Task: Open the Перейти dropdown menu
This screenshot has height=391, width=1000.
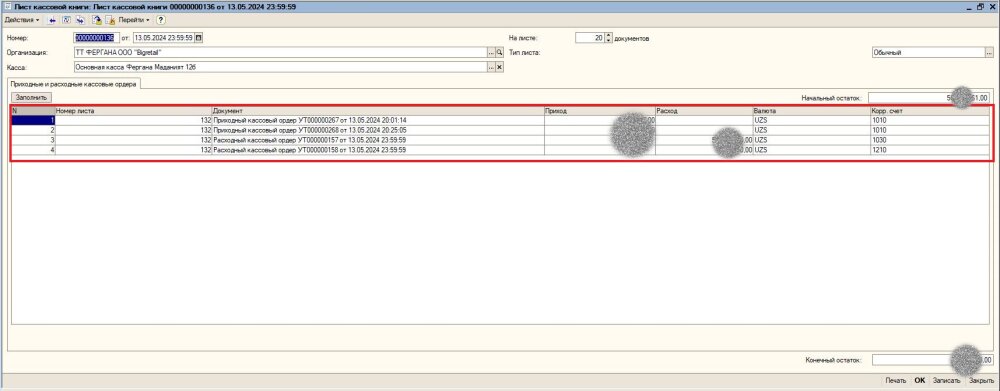Action: [x=134, y=20]
